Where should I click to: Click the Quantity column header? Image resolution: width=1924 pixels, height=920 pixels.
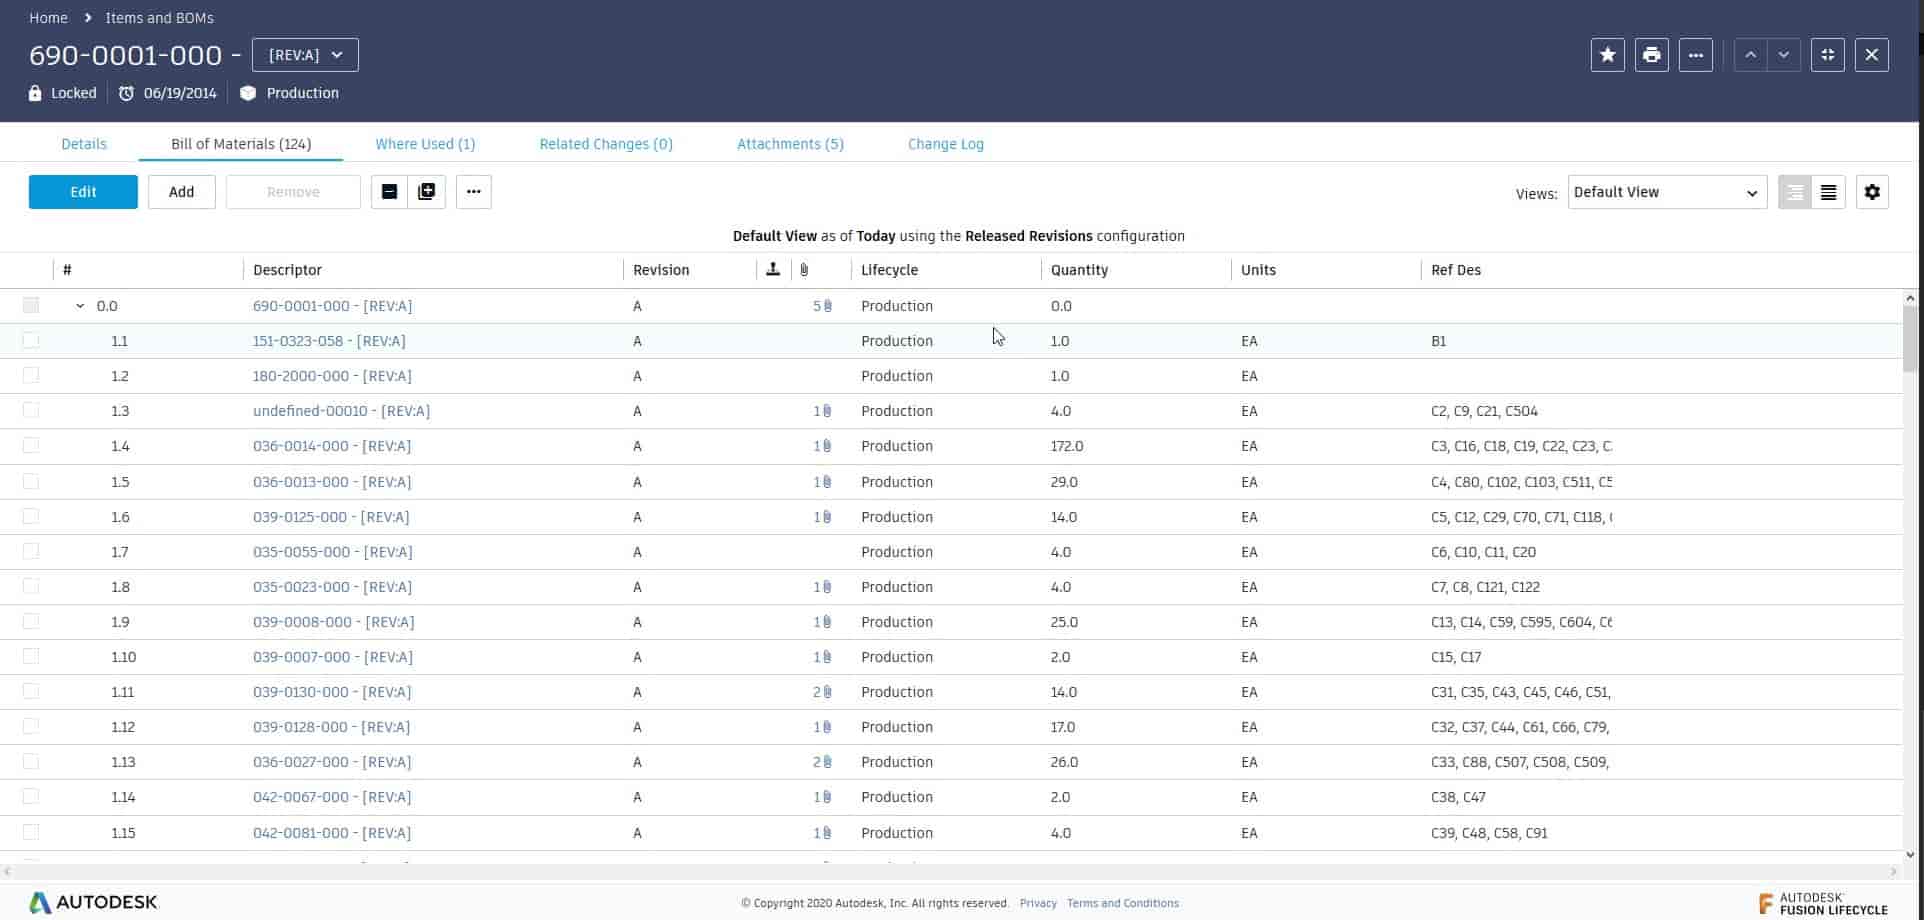[x=1079, y=270]
